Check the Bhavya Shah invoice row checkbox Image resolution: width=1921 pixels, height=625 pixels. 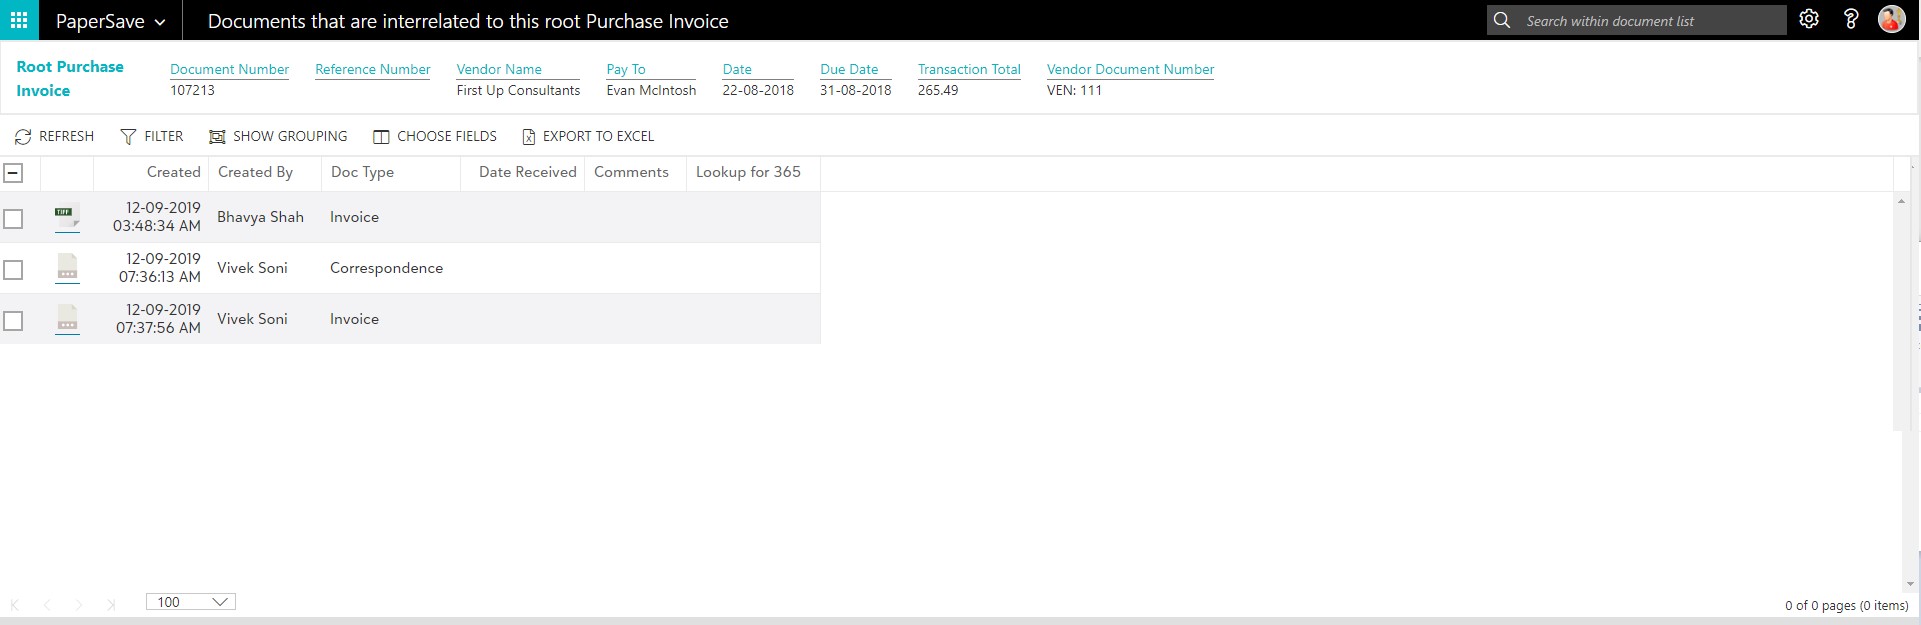(13, 218)
